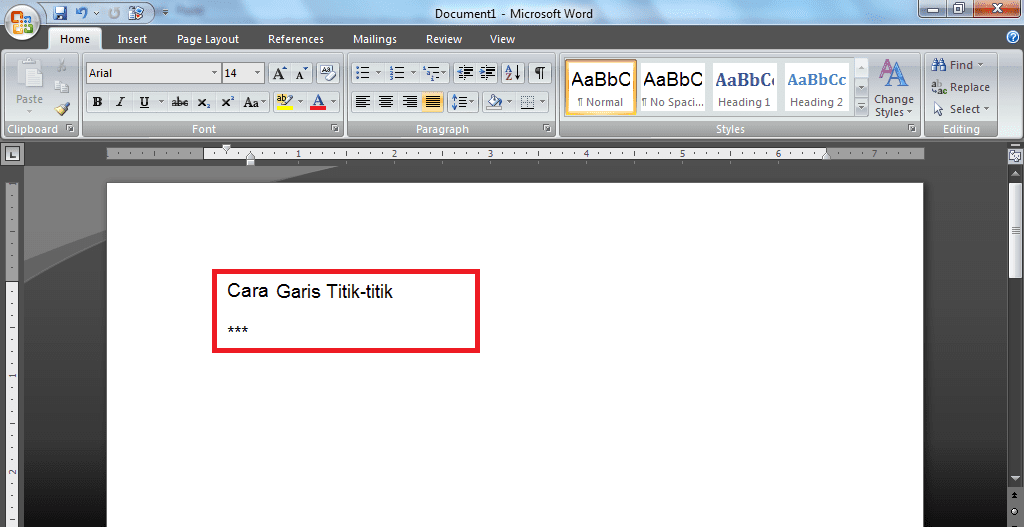Toggle Italic formatting
The width and height of the screenshot is (1024, 527).
[x=120, y=102]
